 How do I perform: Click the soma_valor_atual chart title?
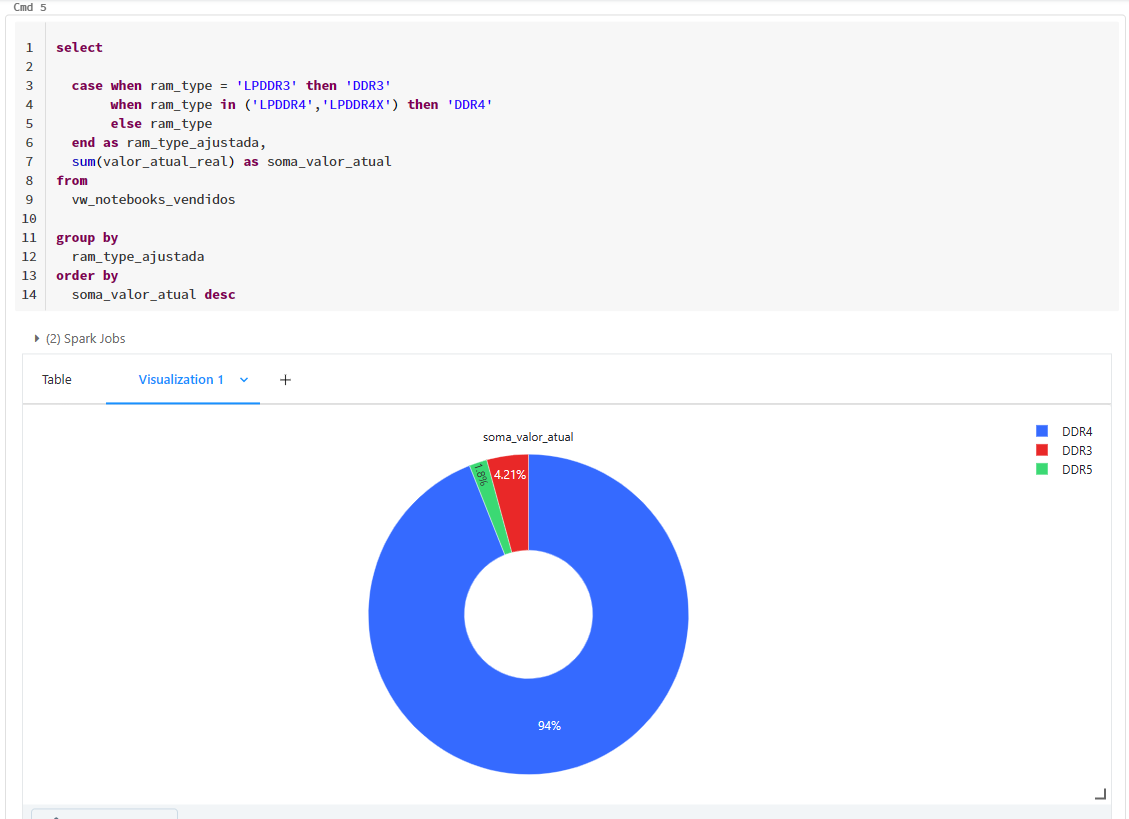(x=528, y=437)
